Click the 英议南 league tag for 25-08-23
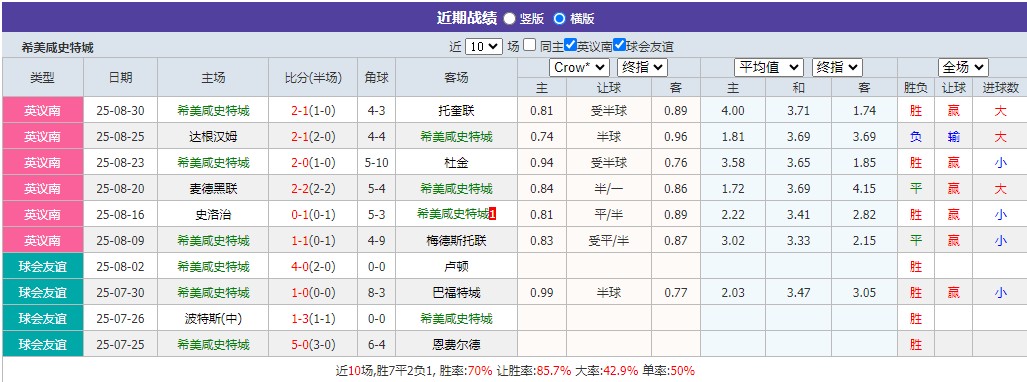Screen dimensions: 1027x382 43,162
